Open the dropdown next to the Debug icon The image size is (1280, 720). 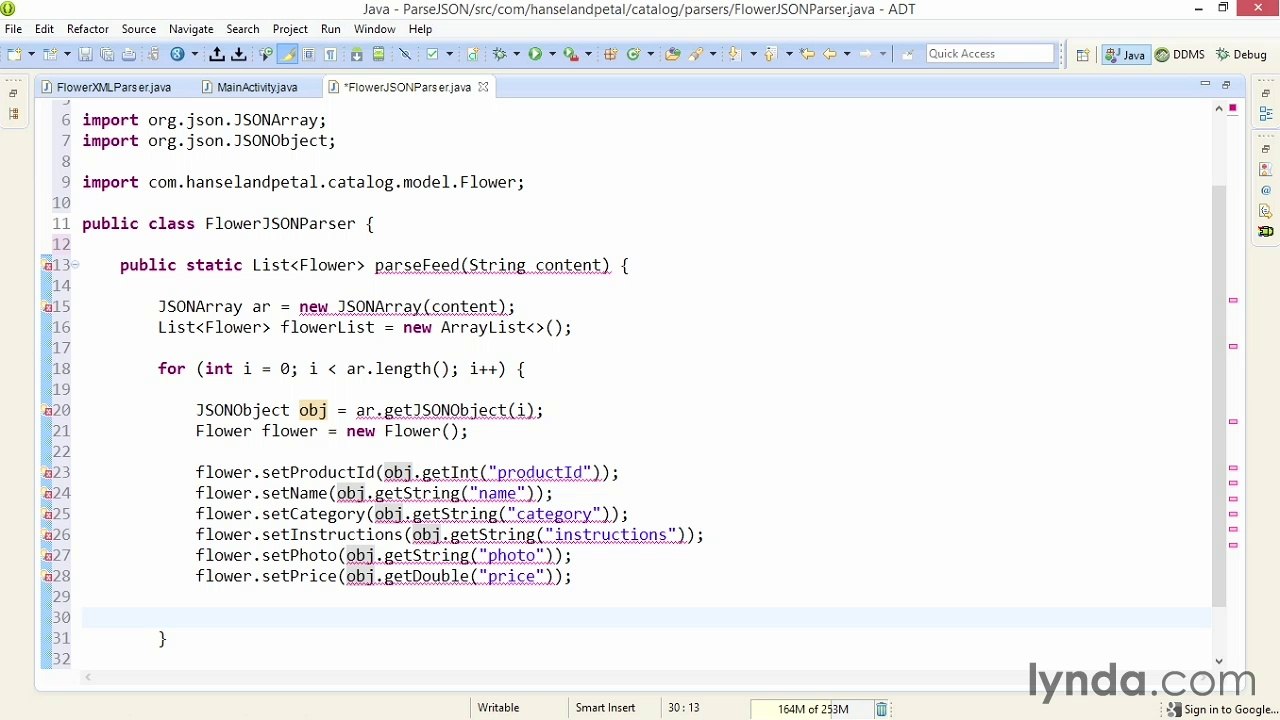516,54
